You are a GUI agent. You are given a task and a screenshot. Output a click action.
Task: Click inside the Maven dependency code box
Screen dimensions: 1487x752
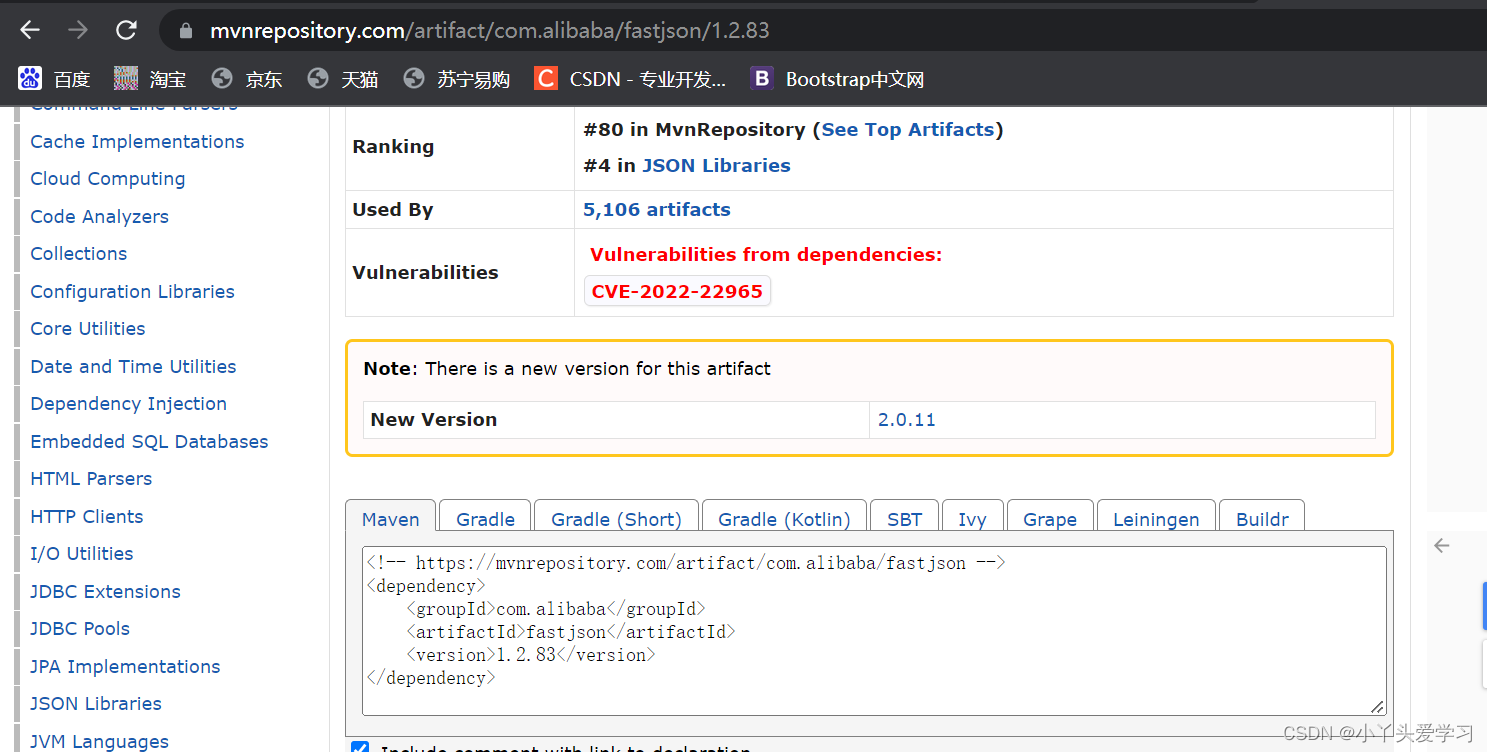[874, 631]
